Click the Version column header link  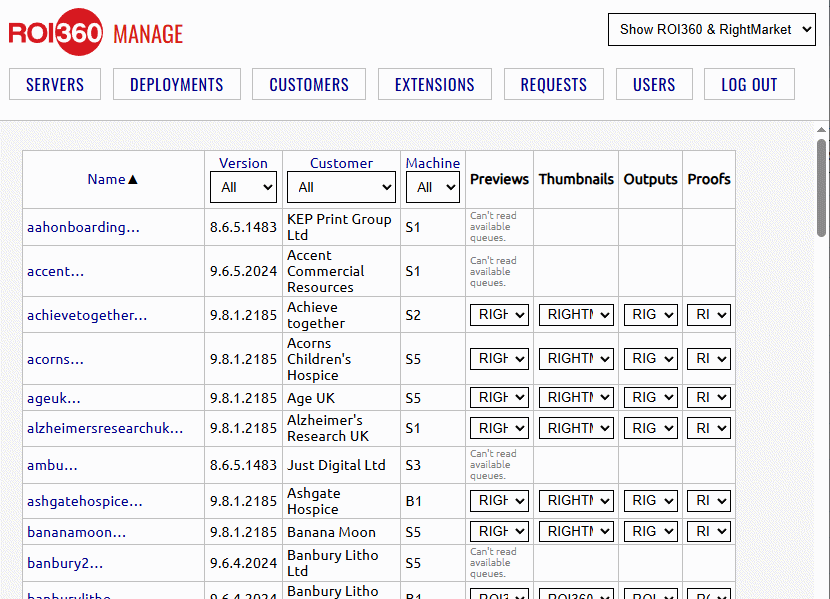pyautogui.click(x=243, y=163)
